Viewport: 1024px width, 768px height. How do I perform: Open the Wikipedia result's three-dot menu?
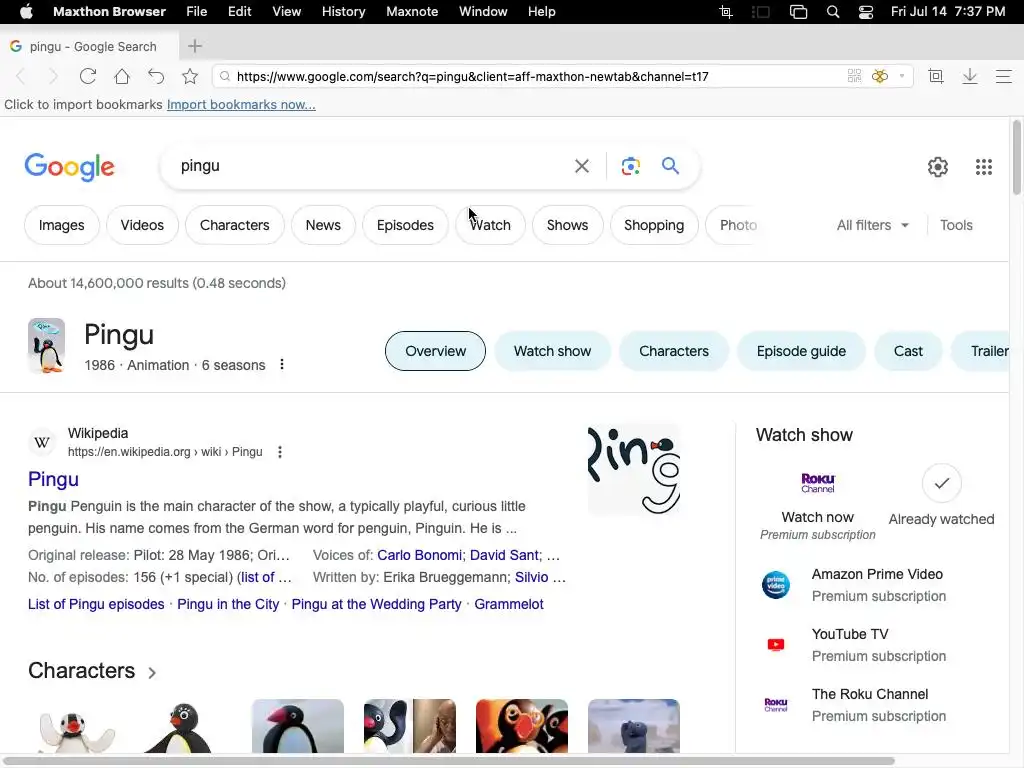point(280,452)
